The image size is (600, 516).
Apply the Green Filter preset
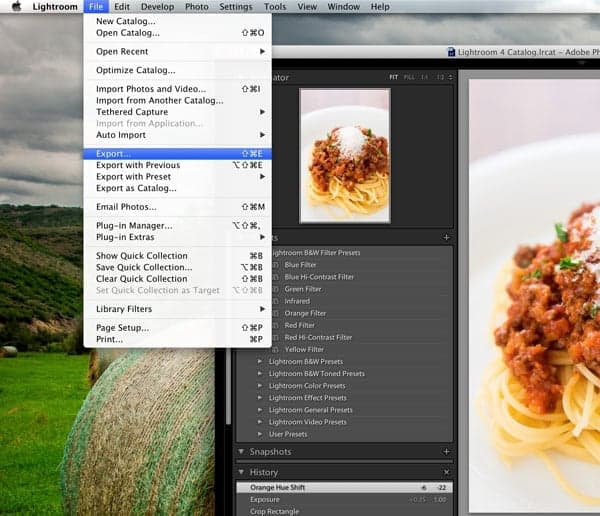pos(303,289)
